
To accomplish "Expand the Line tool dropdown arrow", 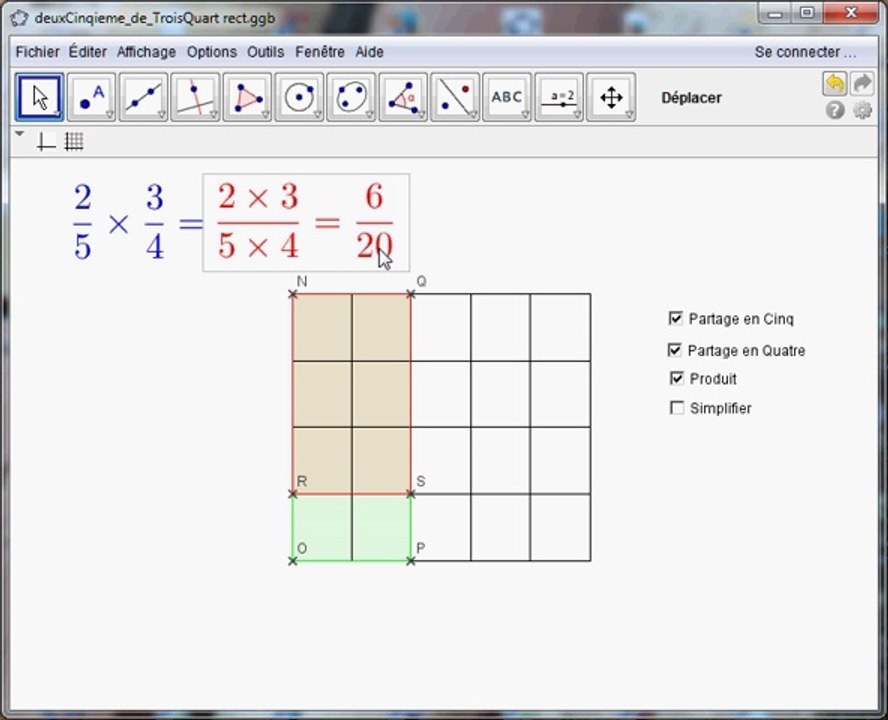I will tap(162, 115).
